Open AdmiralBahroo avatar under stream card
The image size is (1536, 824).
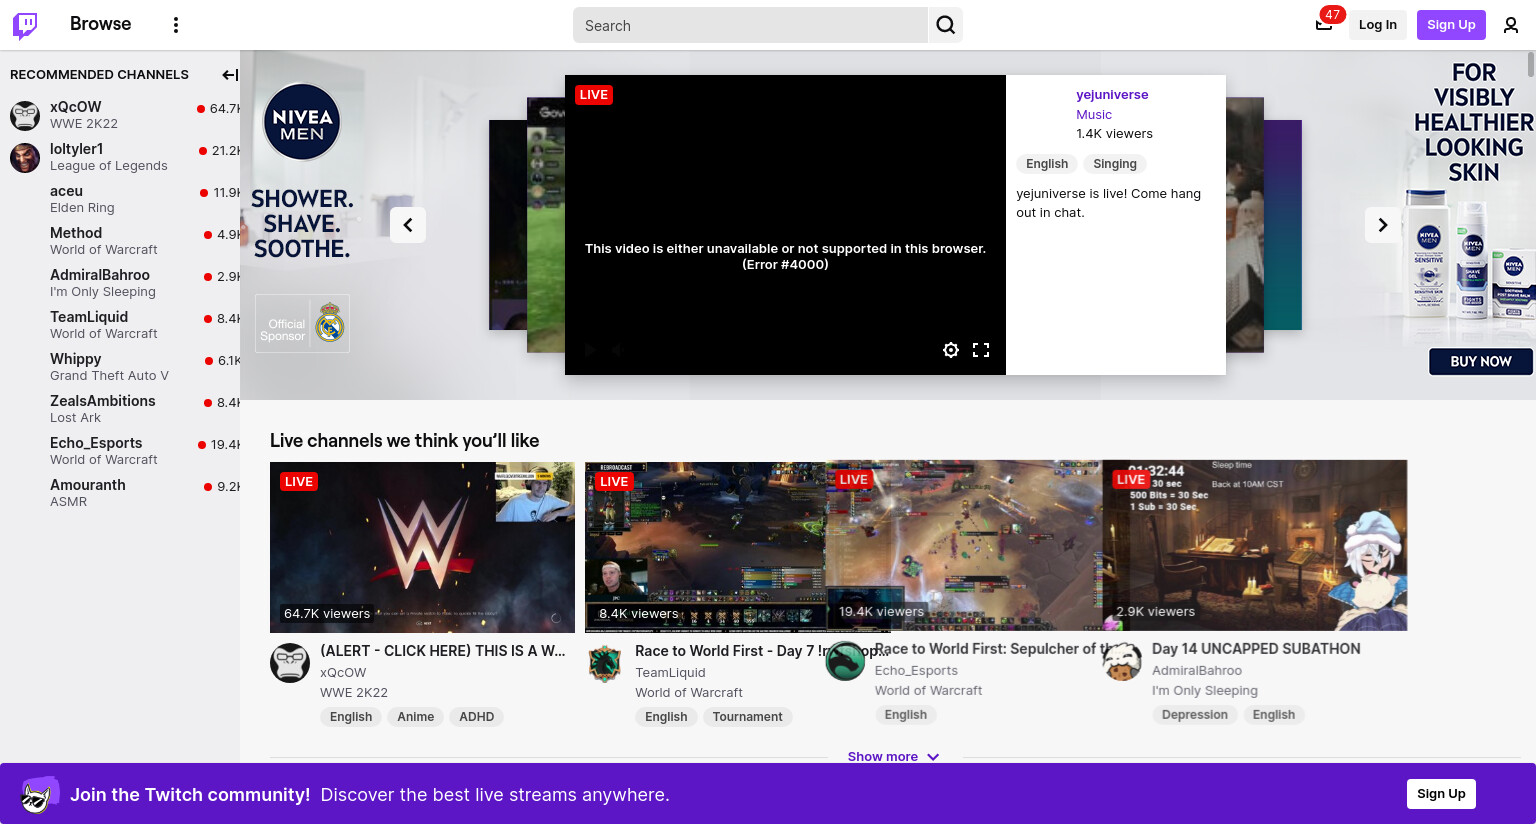pos(1122,661)
